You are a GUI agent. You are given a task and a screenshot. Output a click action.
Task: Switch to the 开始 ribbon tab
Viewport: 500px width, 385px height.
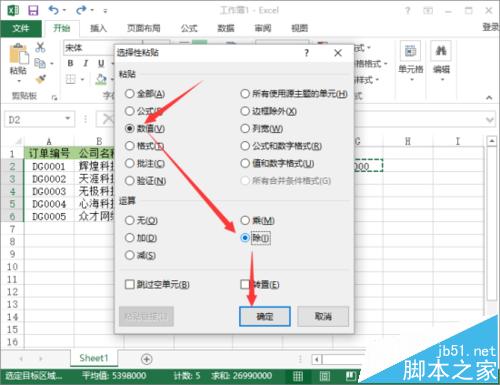click(x=62, y=28)
